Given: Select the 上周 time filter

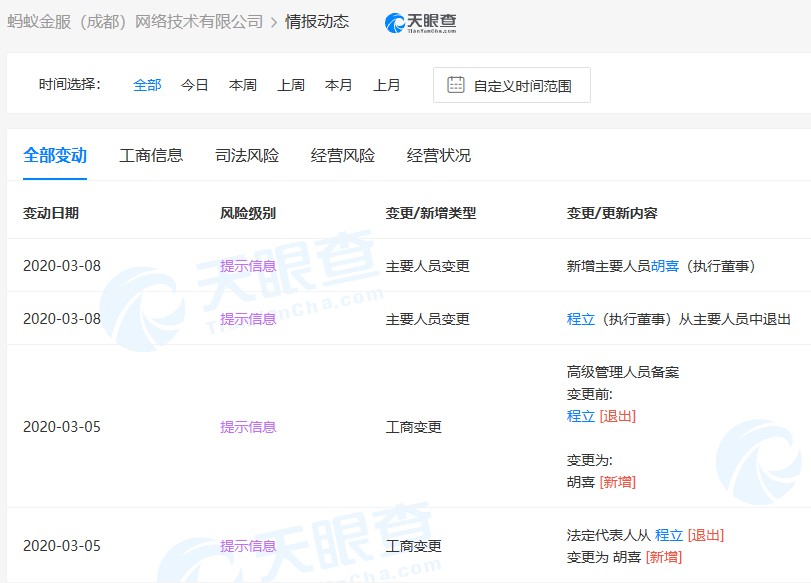Looking at the screenshot, I should coord(291,85).
